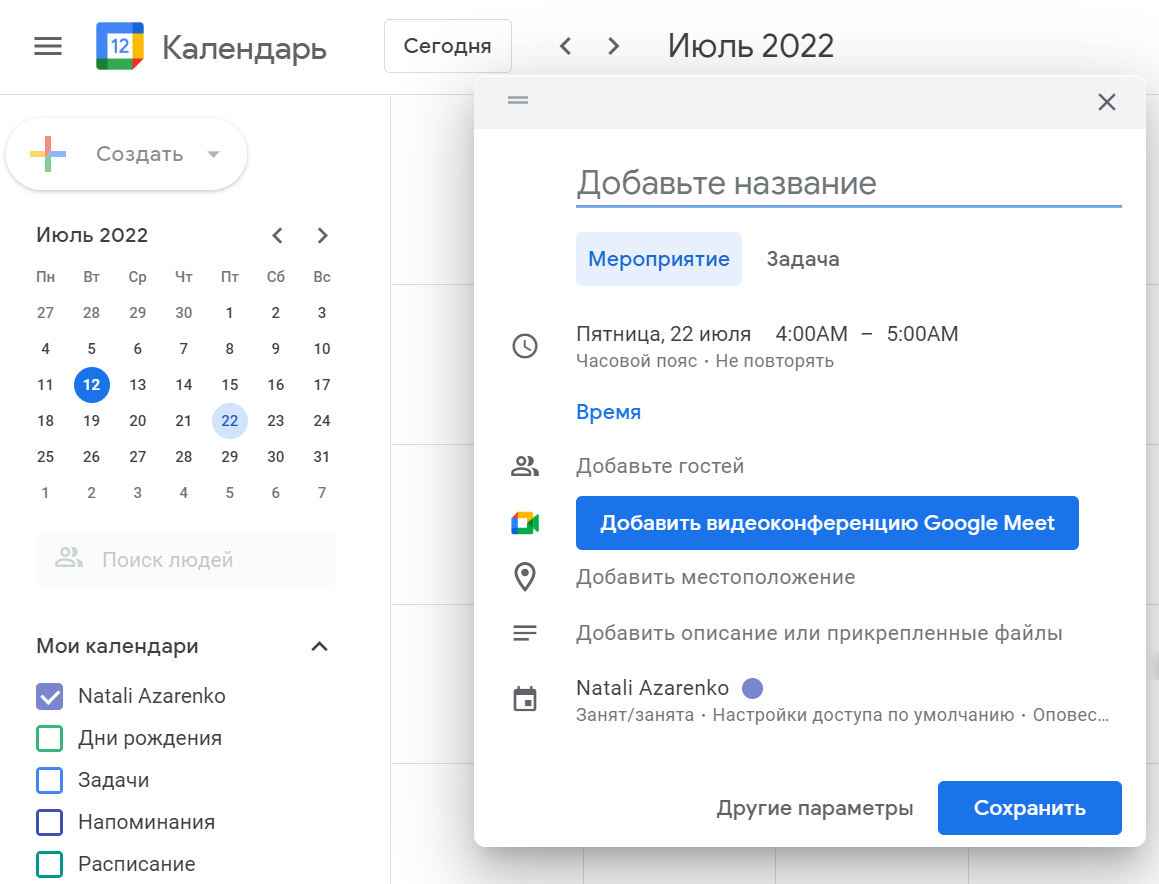Viewport: 1159px width, 884px height.
Task: Go to next month in header
Action: pos(613,47)
